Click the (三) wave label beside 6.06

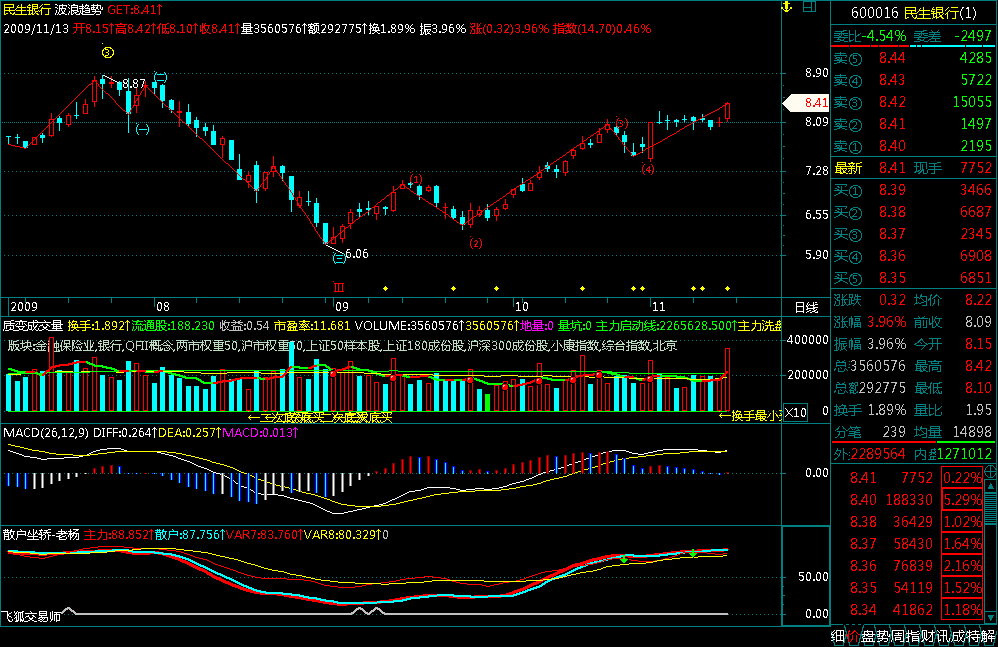click(x=339, y=258)
